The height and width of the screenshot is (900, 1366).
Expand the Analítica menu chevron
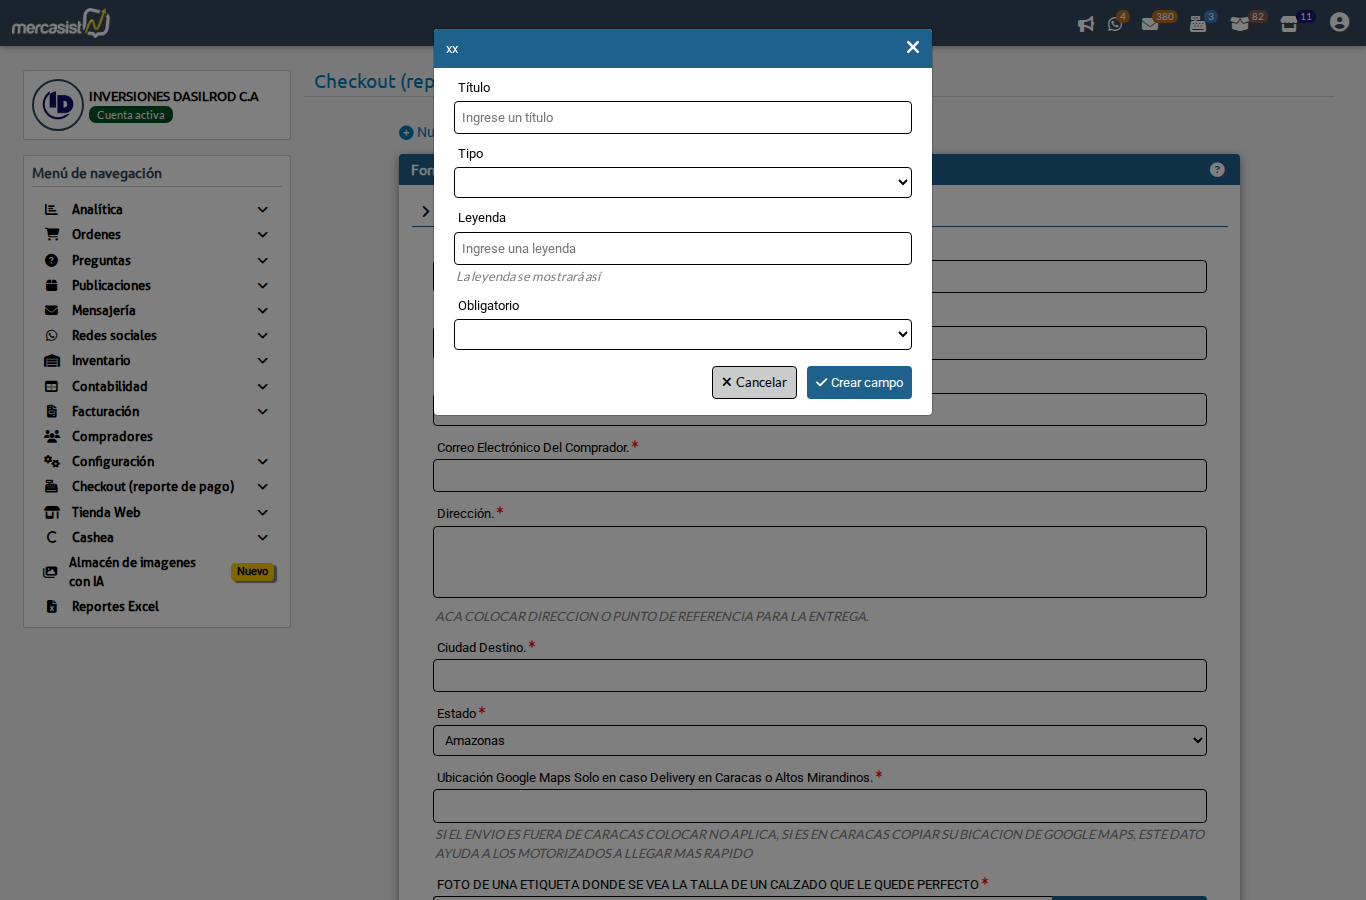(263, 210)
